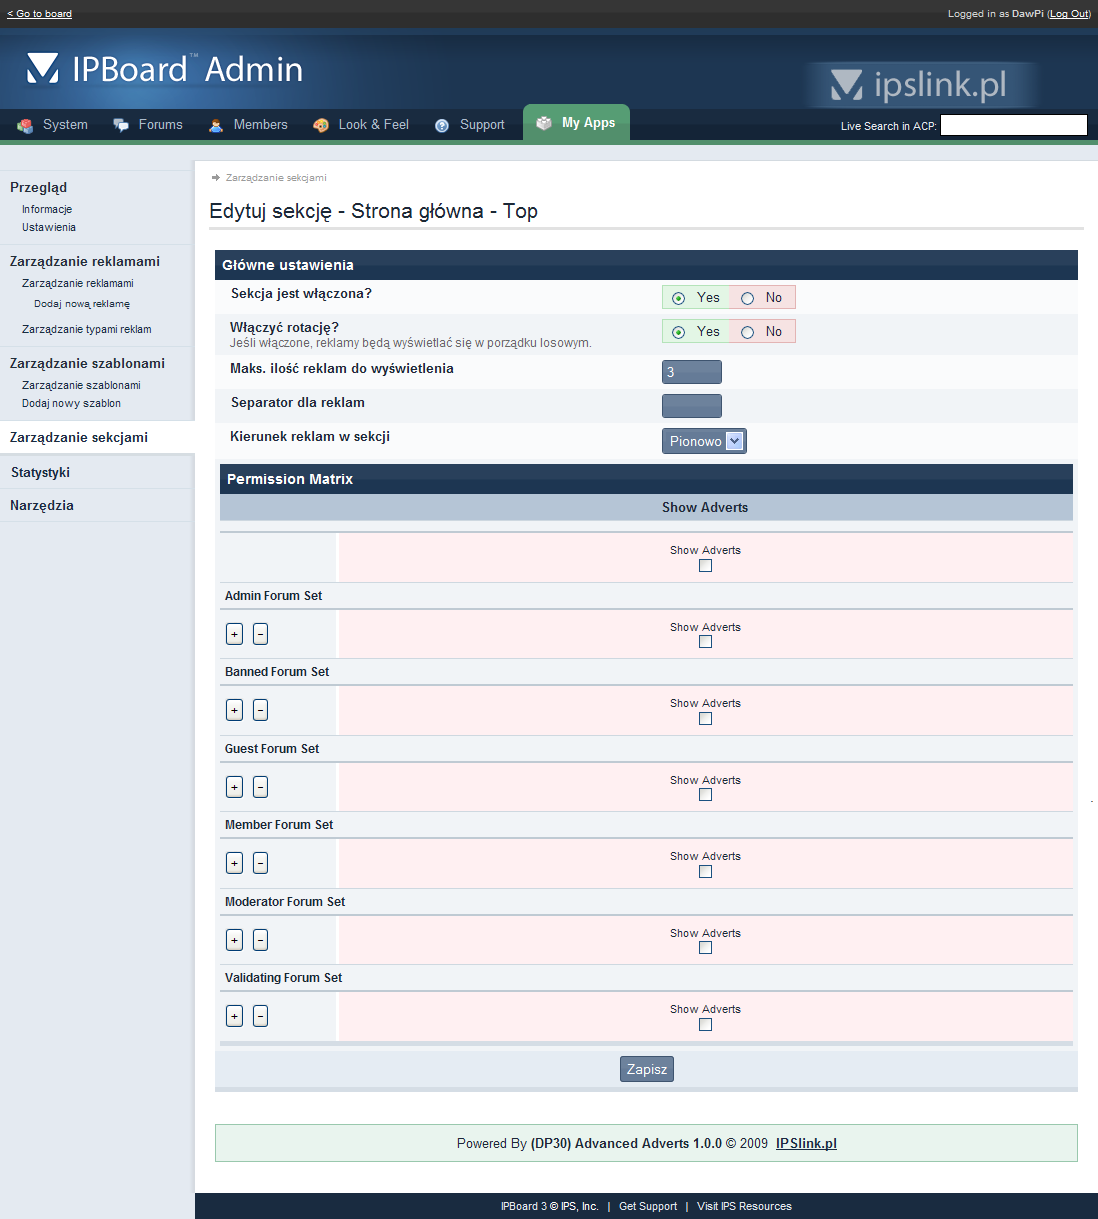The image size is (1098, 1219).
Task: Click the Support help icon
Action: [442, 125]
